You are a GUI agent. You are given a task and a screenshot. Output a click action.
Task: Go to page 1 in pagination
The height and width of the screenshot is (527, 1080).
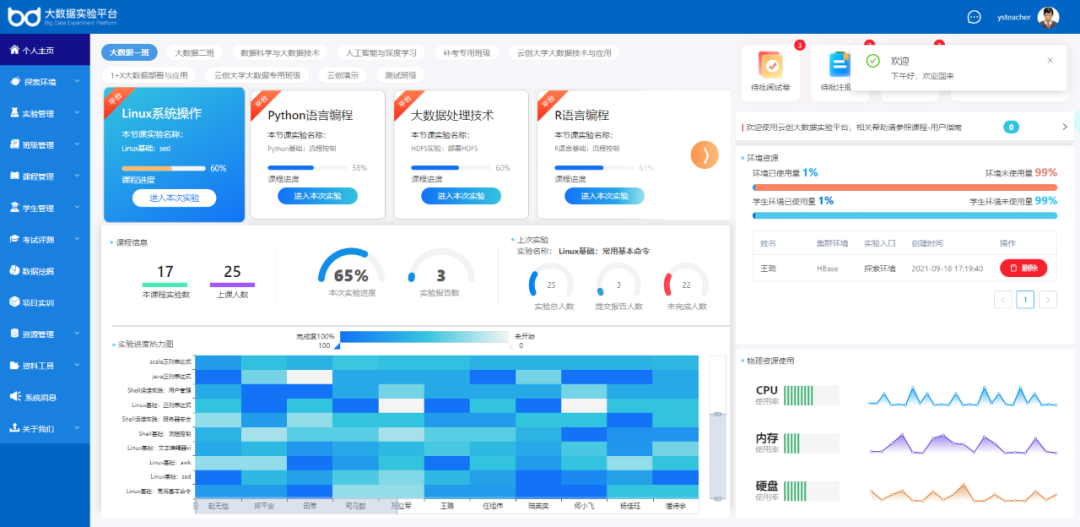[x=1025, y=299]
